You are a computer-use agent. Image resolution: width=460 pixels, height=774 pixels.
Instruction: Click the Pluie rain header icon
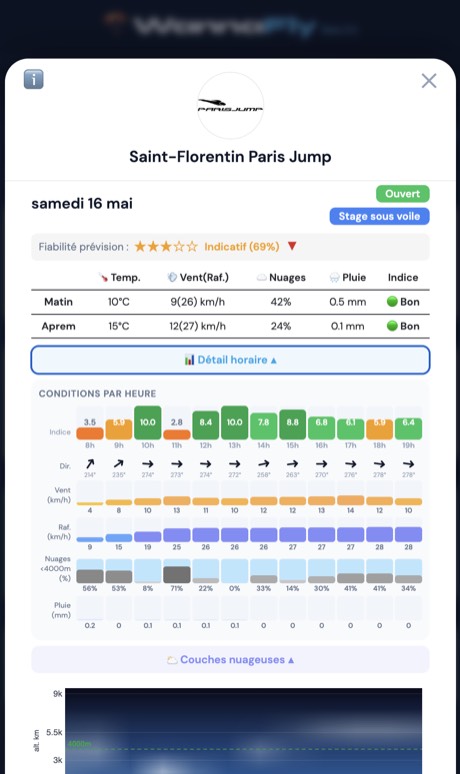334,278
